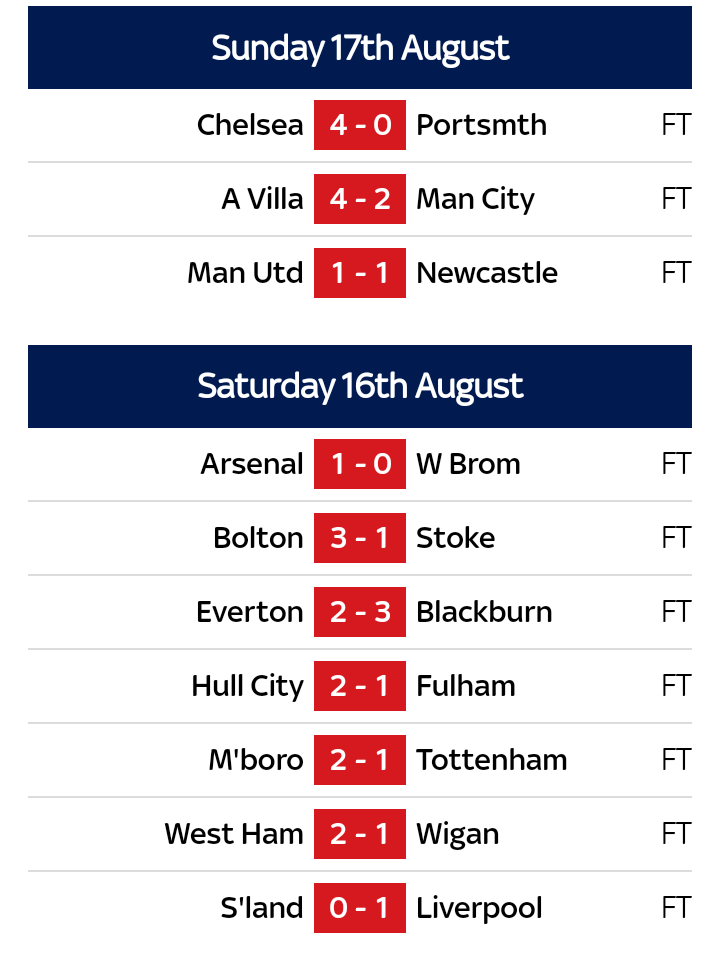Click FT status on West Ham row

coord(676,834)
